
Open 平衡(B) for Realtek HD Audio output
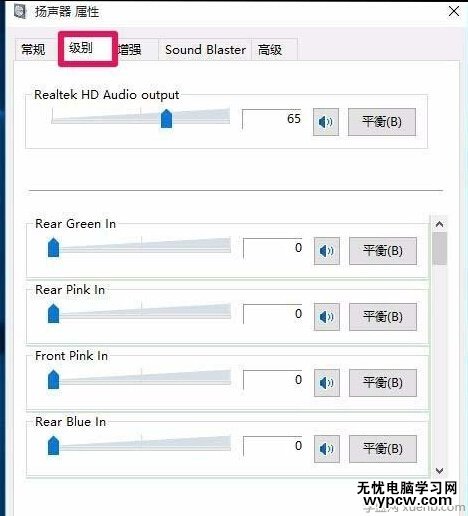pos(382,122)
